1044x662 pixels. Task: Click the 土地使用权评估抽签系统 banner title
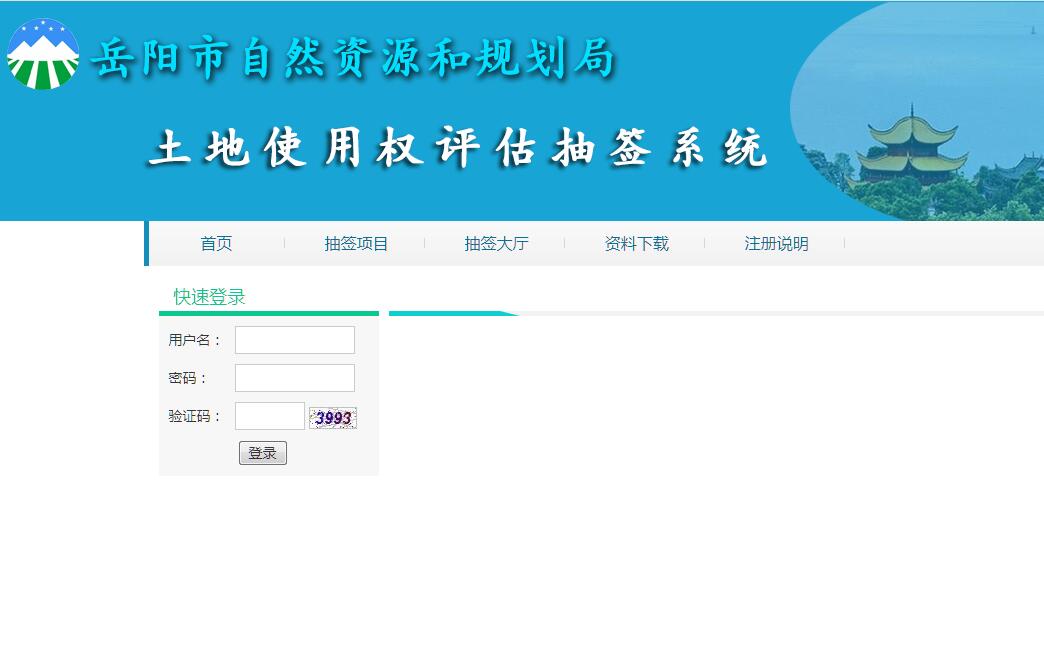tap(457, 149)
